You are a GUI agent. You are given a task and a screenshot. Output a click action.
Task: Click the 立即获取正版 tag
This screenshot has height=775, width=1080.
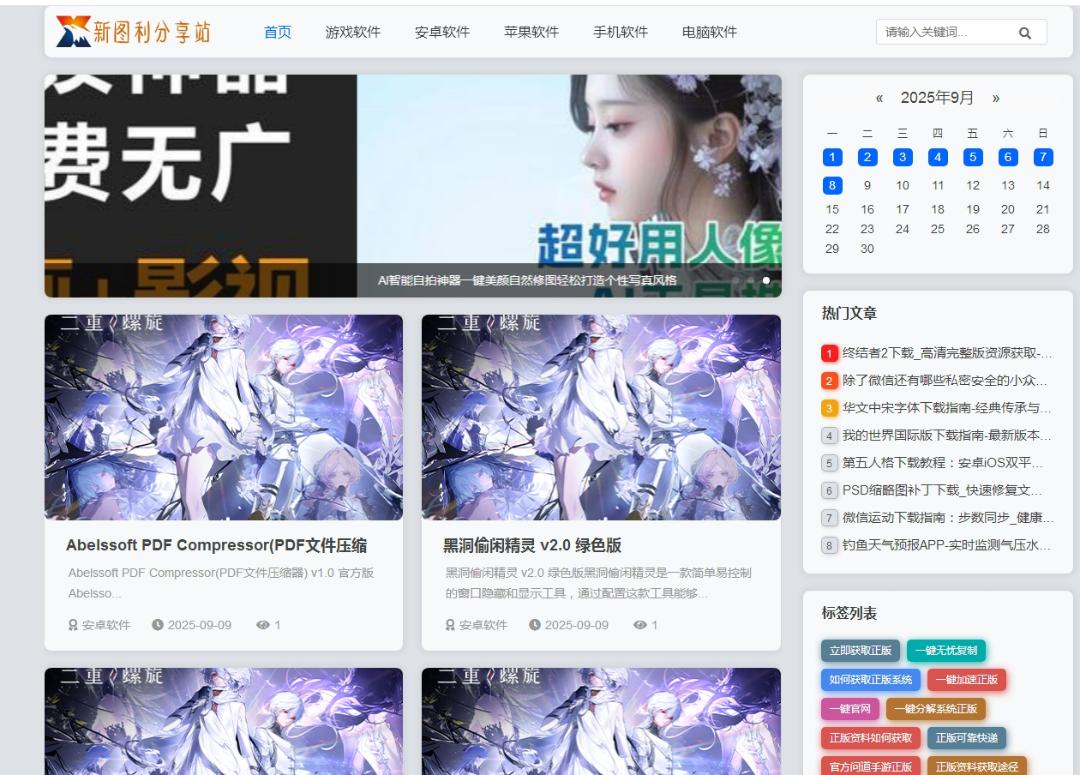[x=860, y=650]
